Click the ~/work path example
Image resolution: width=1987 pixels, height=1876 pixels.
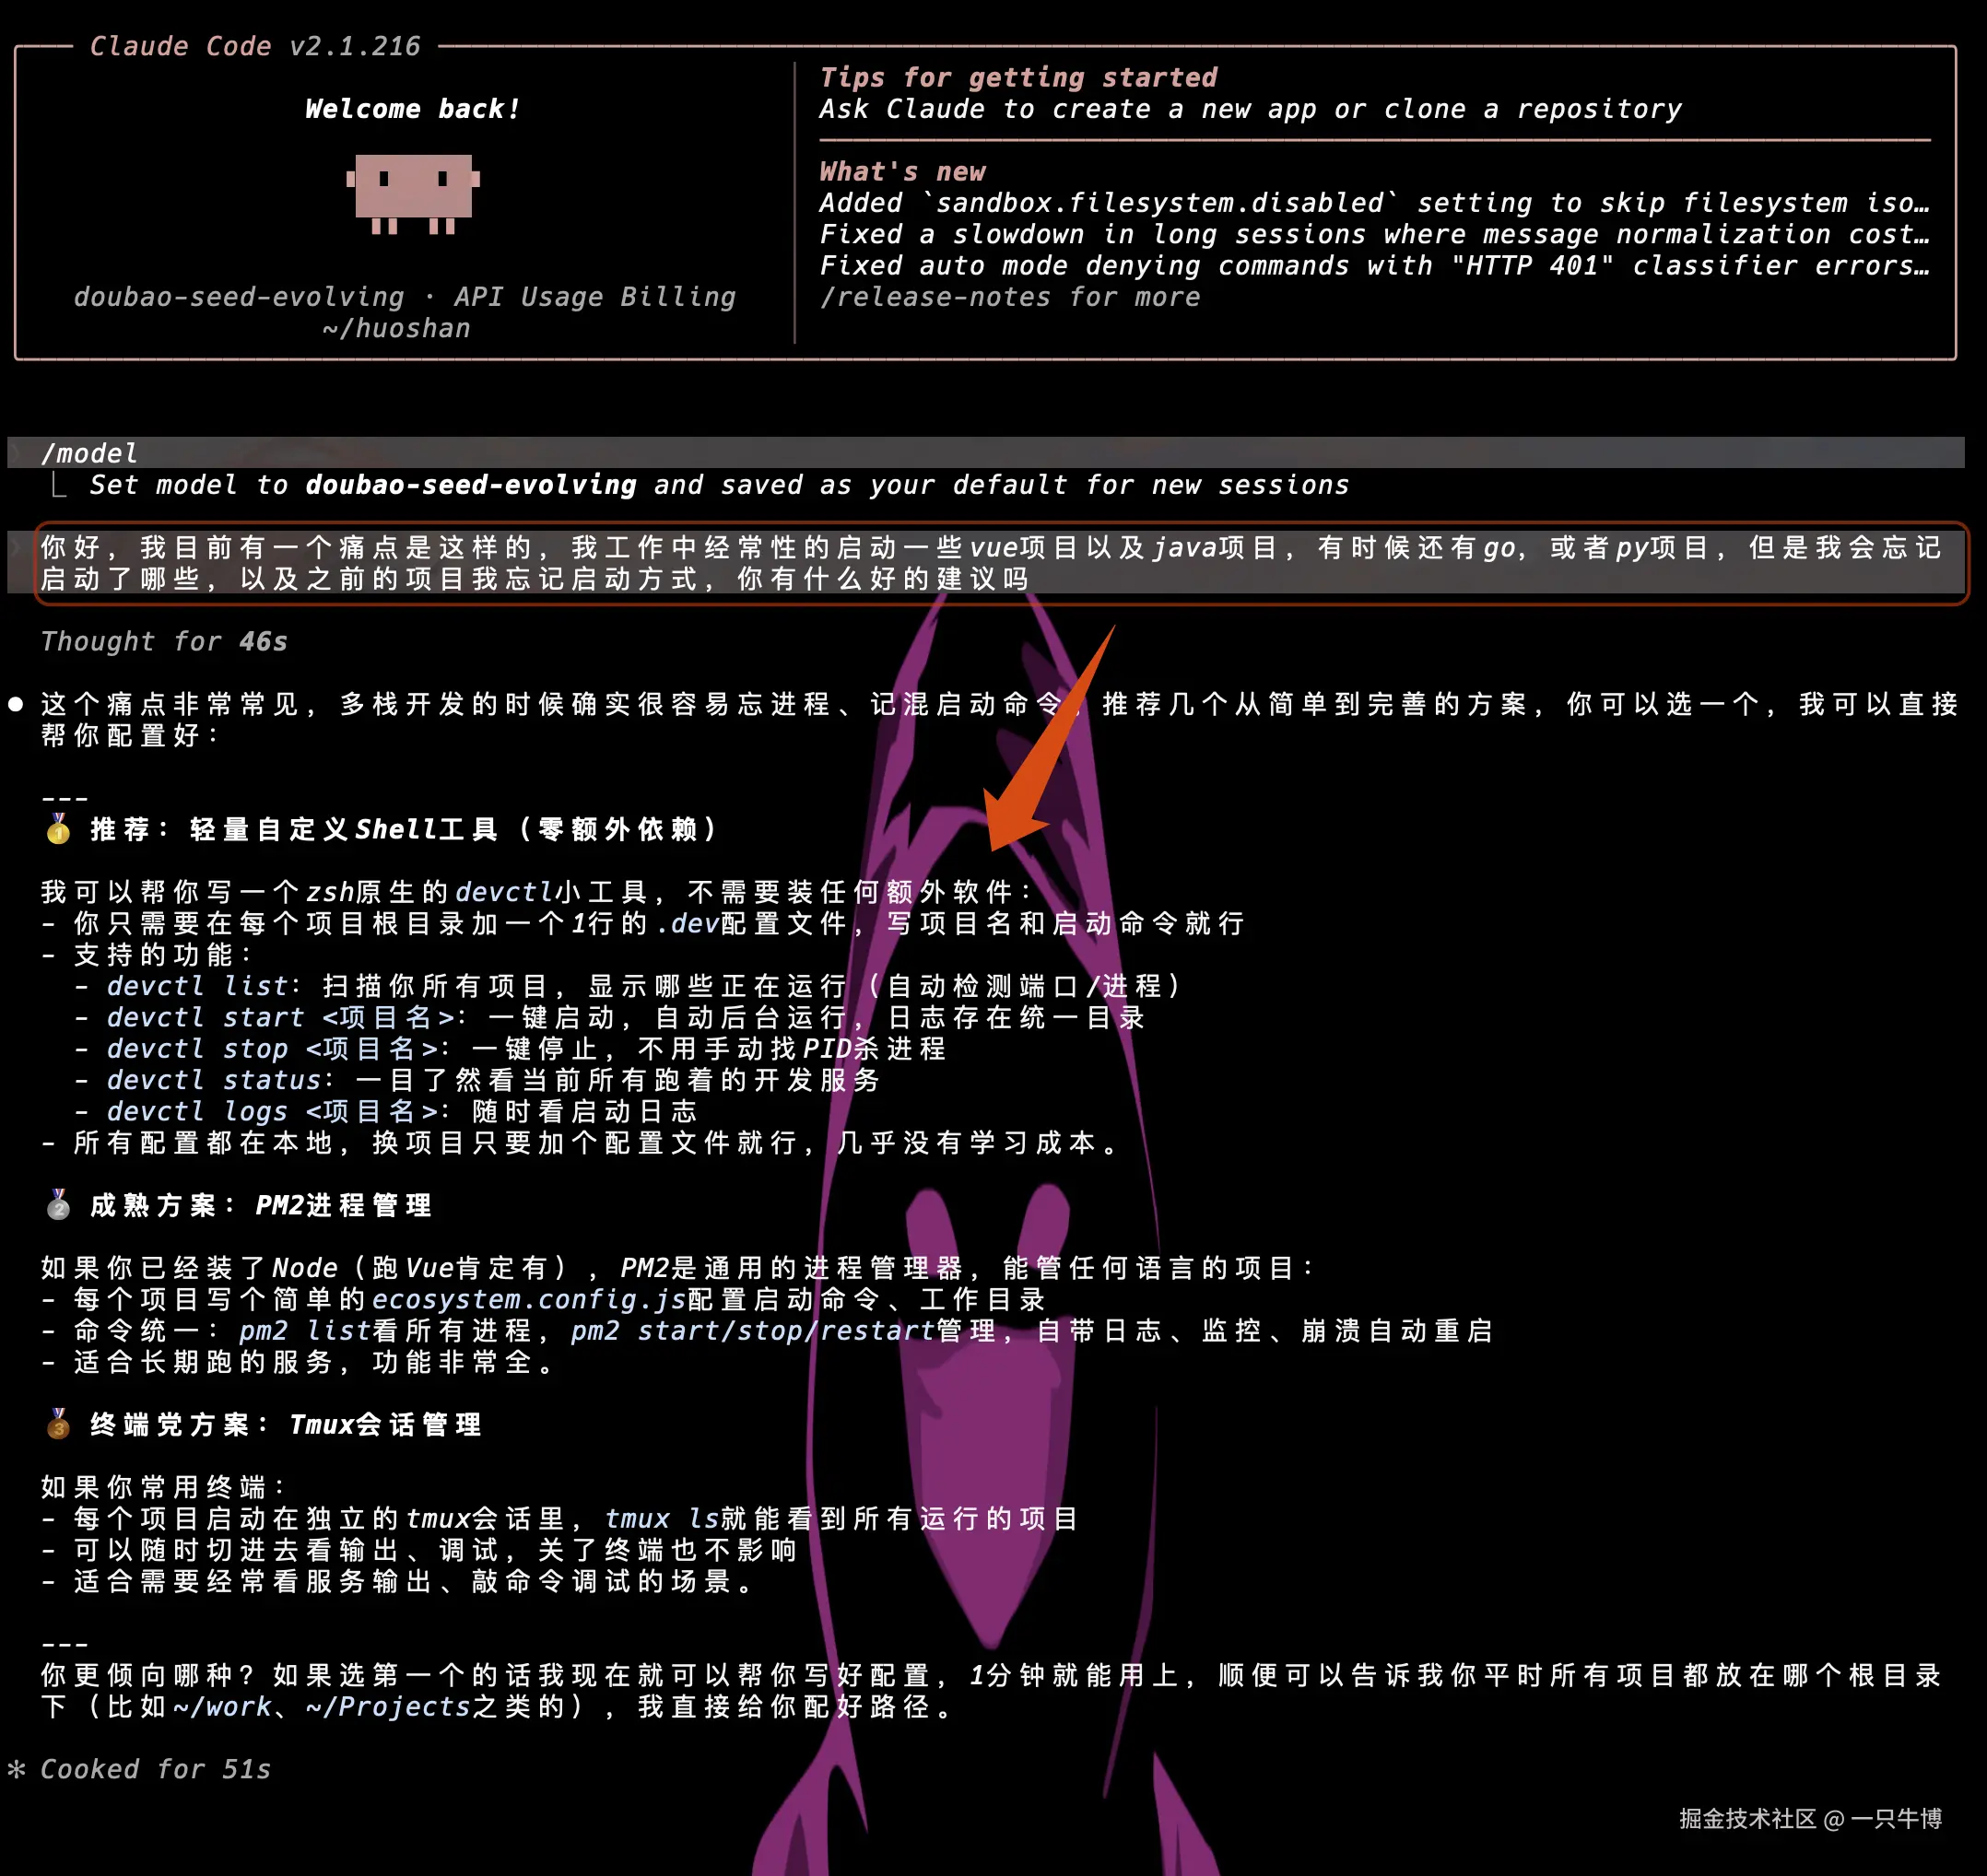222,1706
